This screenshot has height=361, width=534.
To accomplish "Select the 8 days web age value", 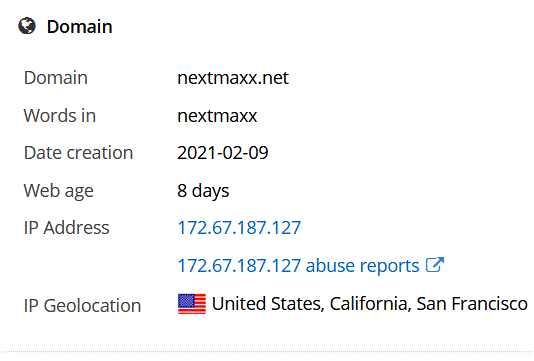I will pyautogui.click(x=203, y=191).
